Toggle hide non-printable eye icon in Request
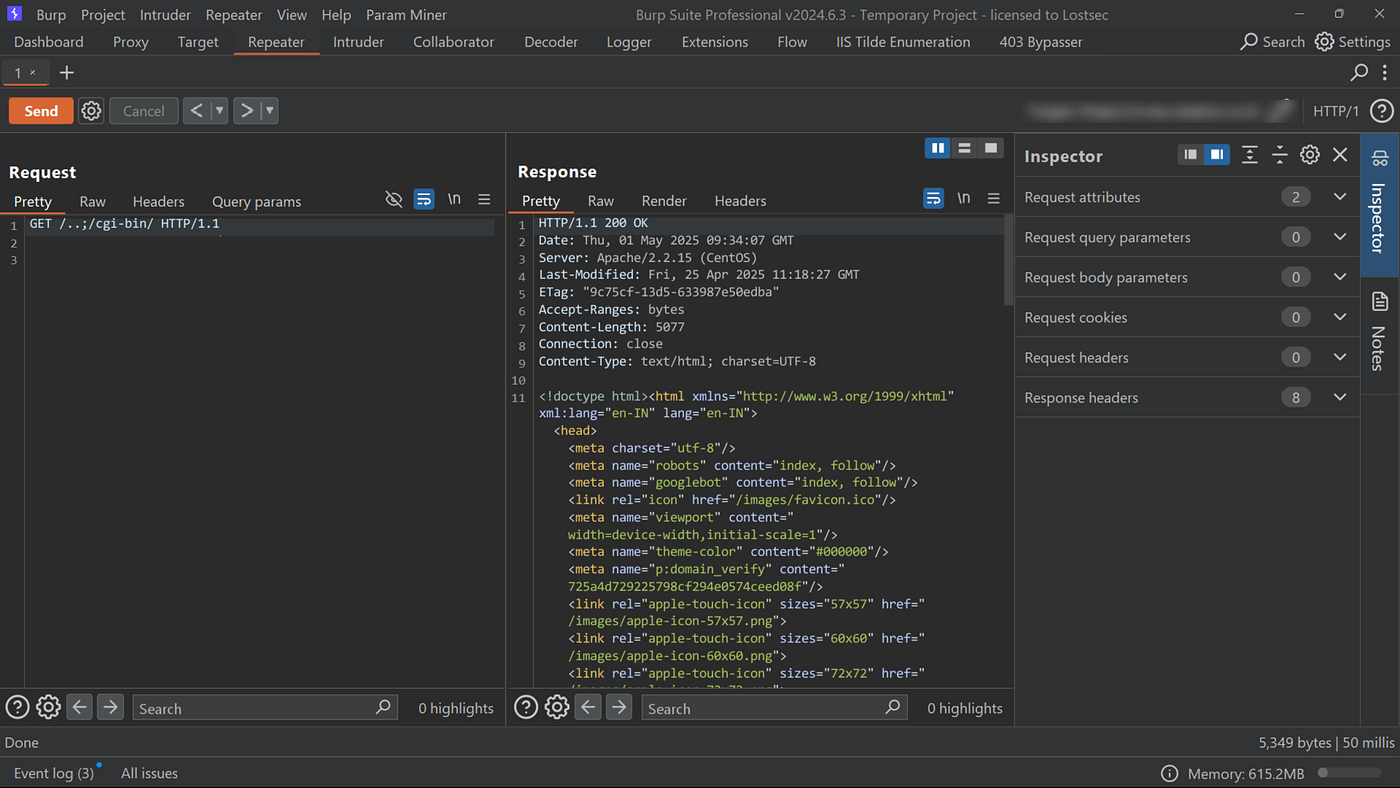The image size is (1400, 788). [x=394, y=199]
